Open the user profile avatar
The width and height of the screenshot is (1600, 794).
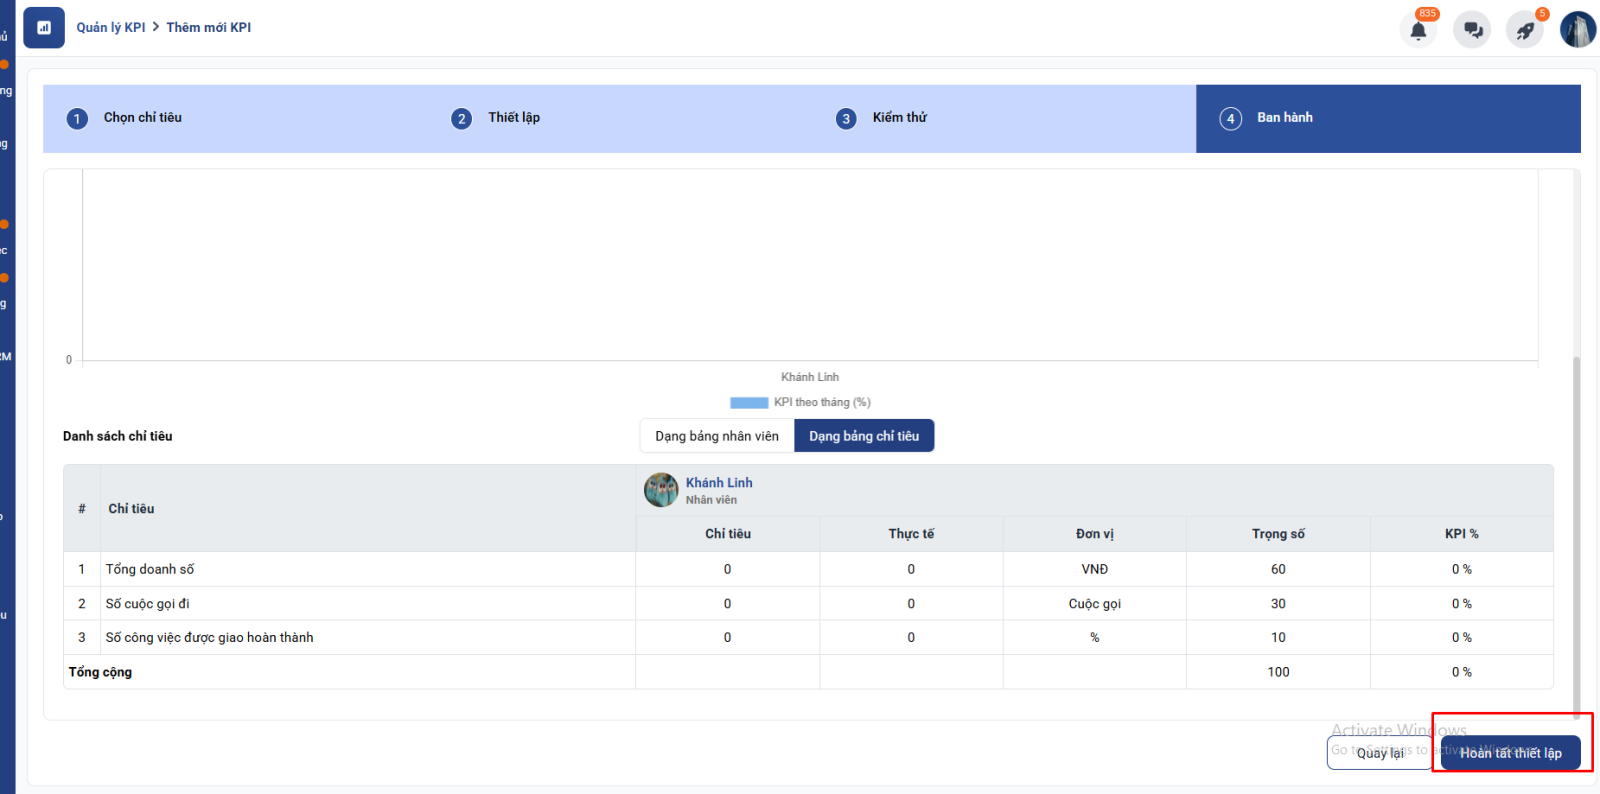1577,30
